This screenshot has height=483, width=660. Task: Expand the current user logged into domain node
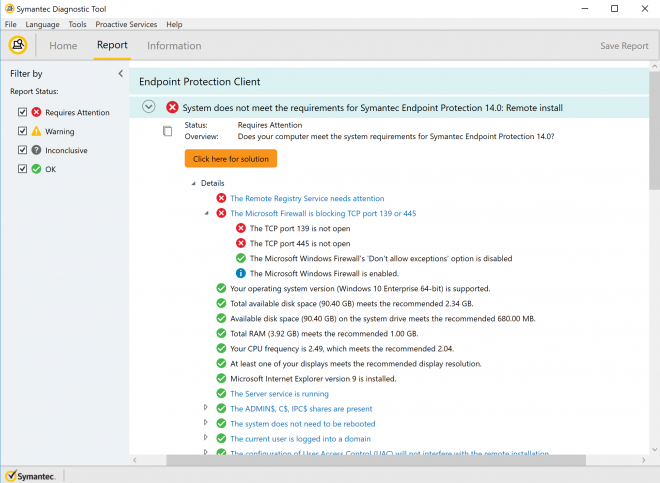click(x=205, y=438)
